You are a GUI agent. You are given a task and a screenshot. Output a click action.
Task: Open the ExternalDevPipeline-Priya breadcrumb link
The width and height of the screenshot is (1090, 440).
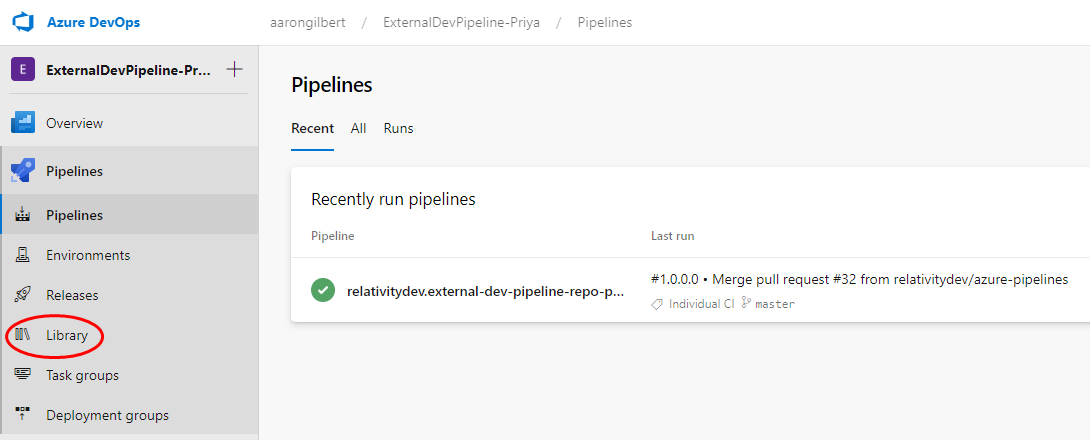click(461, 22)
